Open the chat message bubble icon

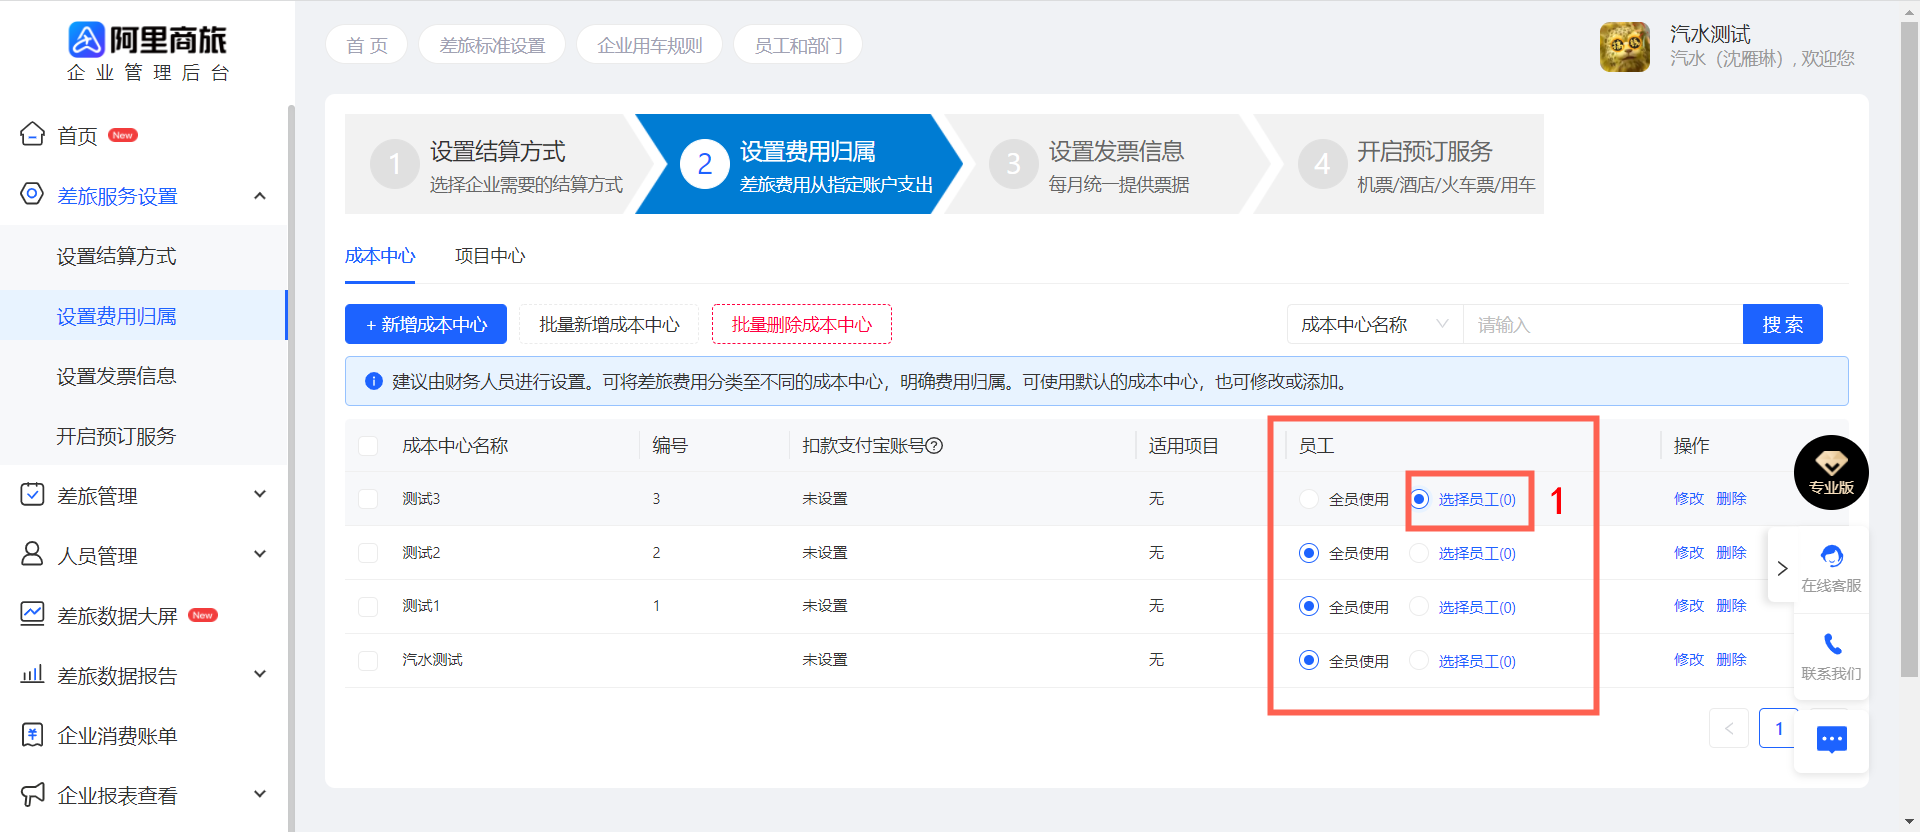(x=1832, y=740)
